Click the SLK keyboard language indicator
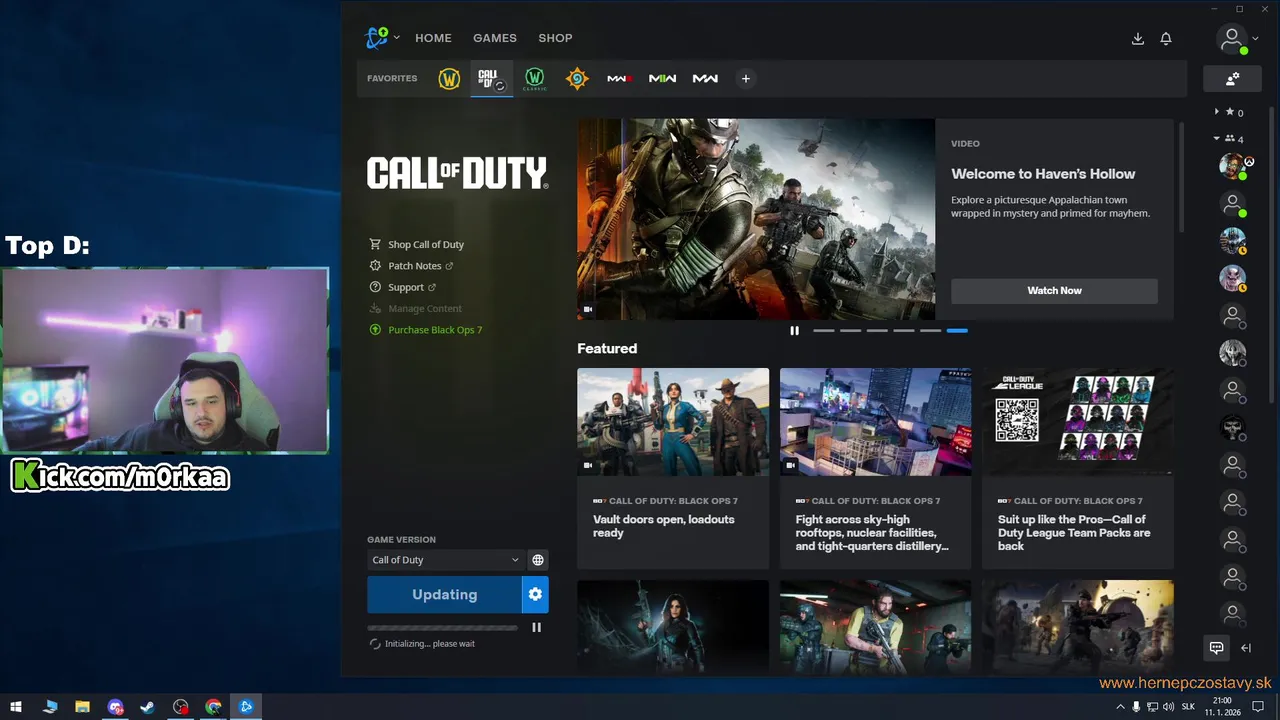The height and width of the screenshot is (720, 1280). click(x=1188, y=707)
